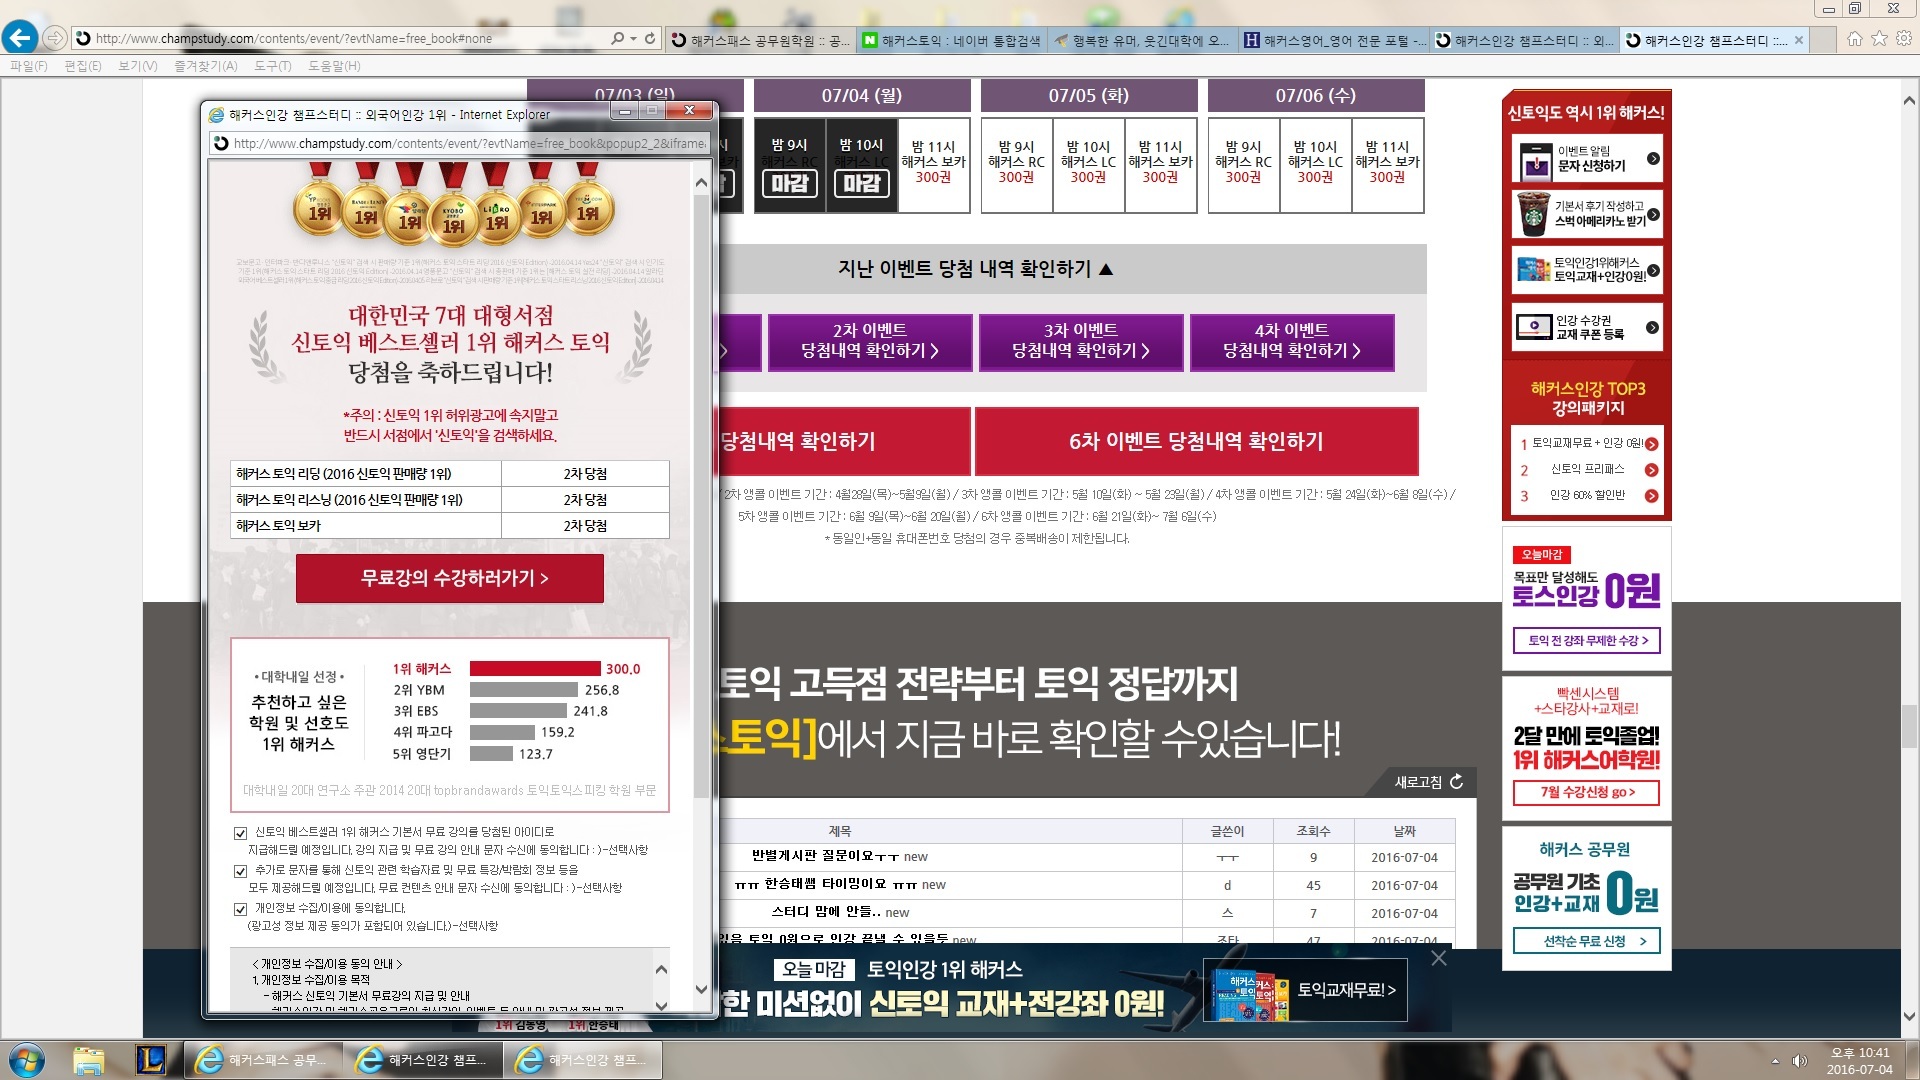Click the Windows Start button
Screen dimensions: 1920x1080
(x=27, y=1060)
